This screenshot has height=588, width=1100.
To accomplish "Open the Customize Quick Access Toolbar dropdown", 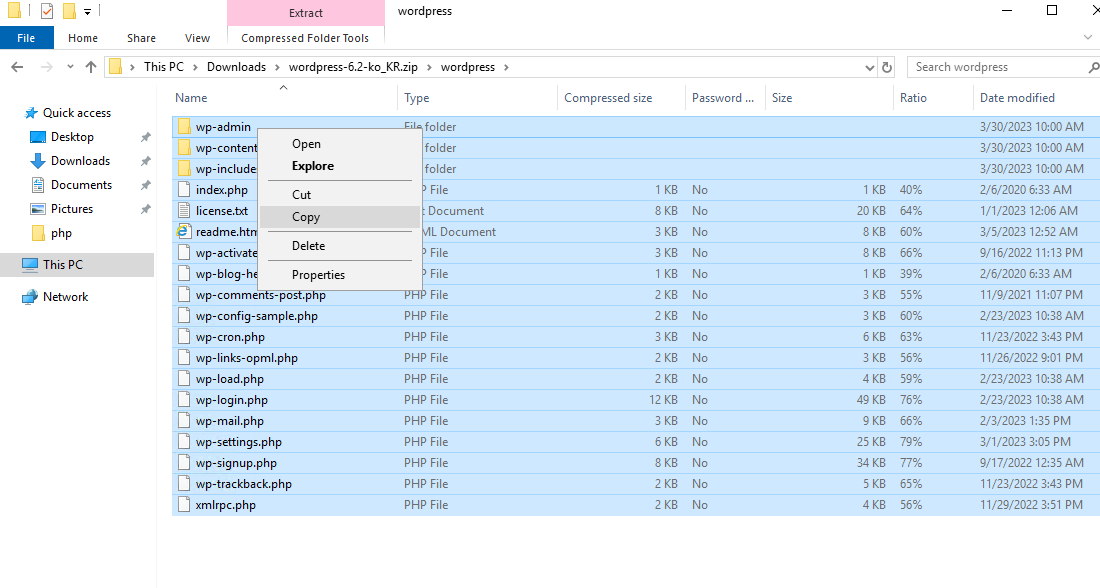I will pos(88,12).
